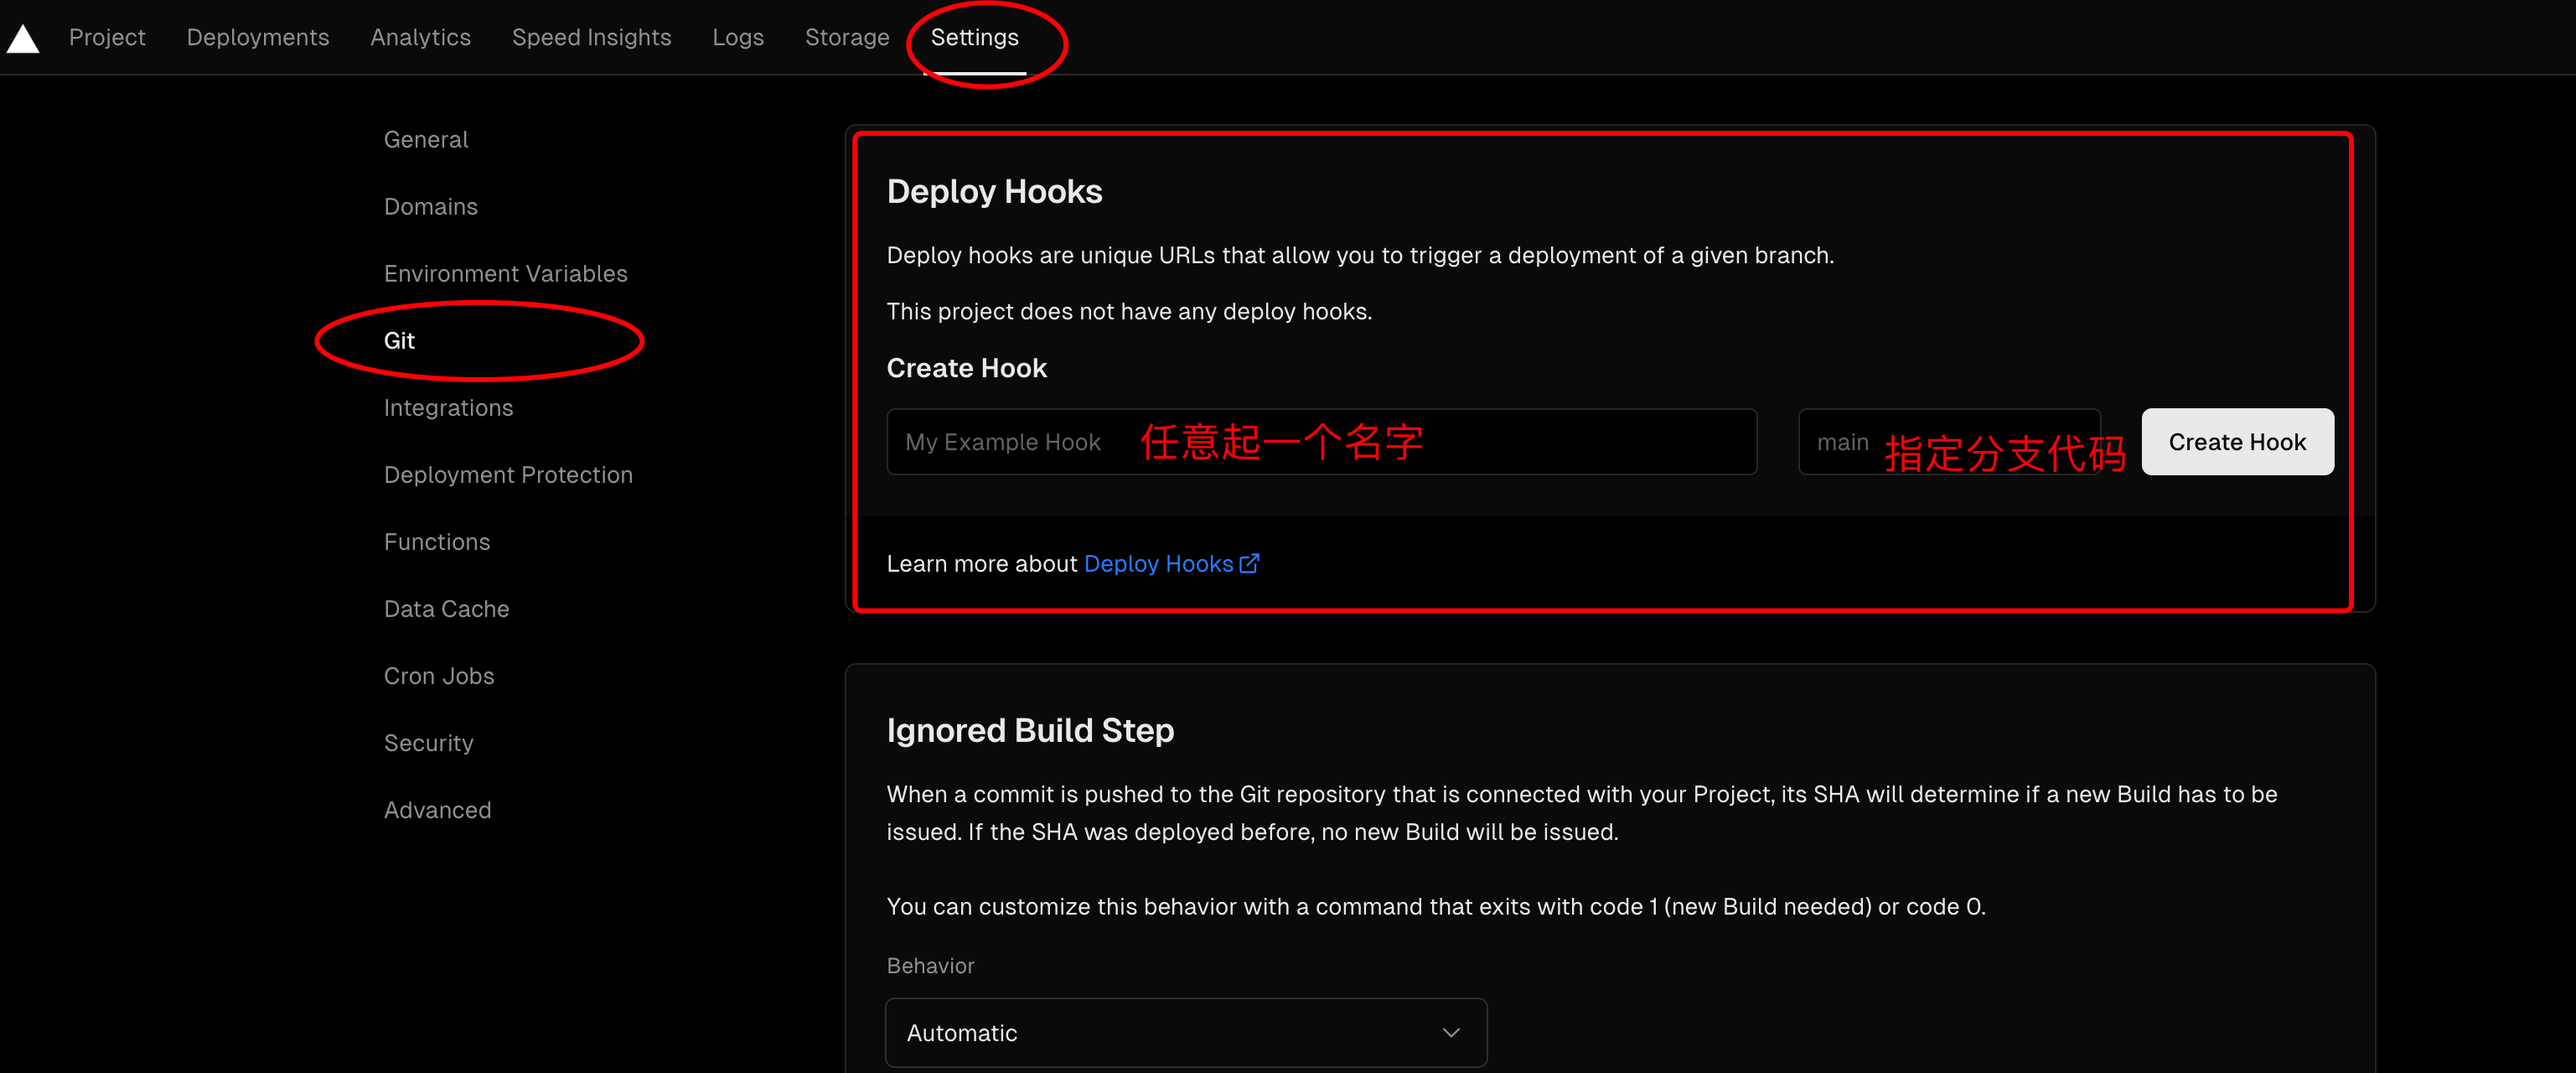The width and height of the screenshot is (2576, 1073).
Task: Go to the Analytics tab
Action: pos(420,37)
